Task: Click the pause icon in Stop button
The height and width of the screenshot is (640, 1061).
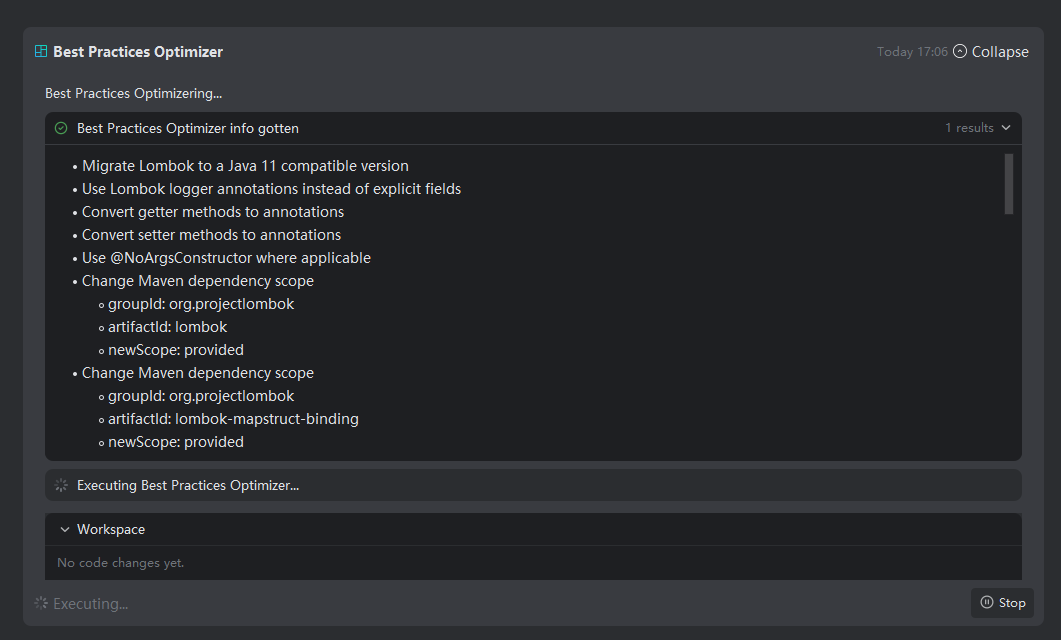Action: pos(987,603)
